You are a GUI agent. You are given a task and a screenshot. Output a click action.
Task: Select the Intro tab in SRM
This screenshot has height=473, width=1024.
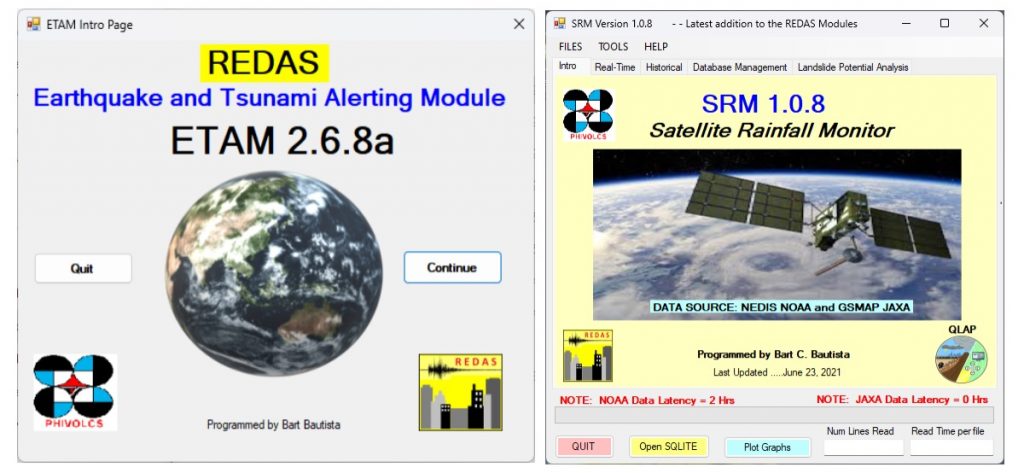click(568, 66)
